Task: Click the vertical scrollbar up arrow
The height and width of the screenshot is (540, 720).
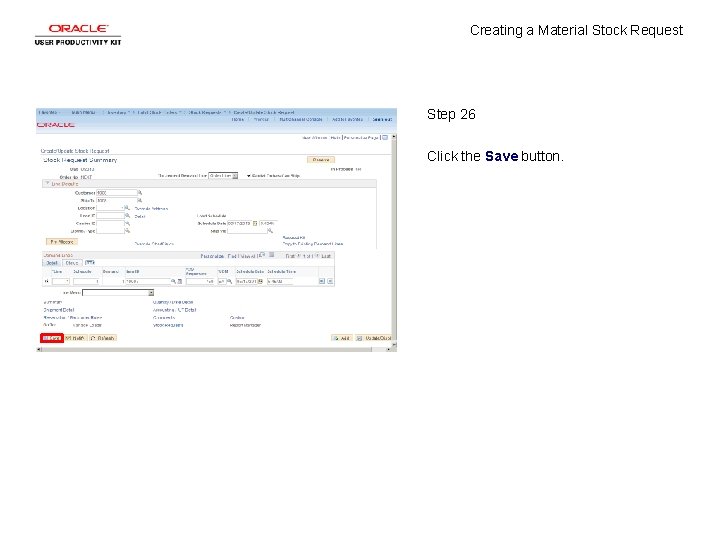Action: (394, 137)
